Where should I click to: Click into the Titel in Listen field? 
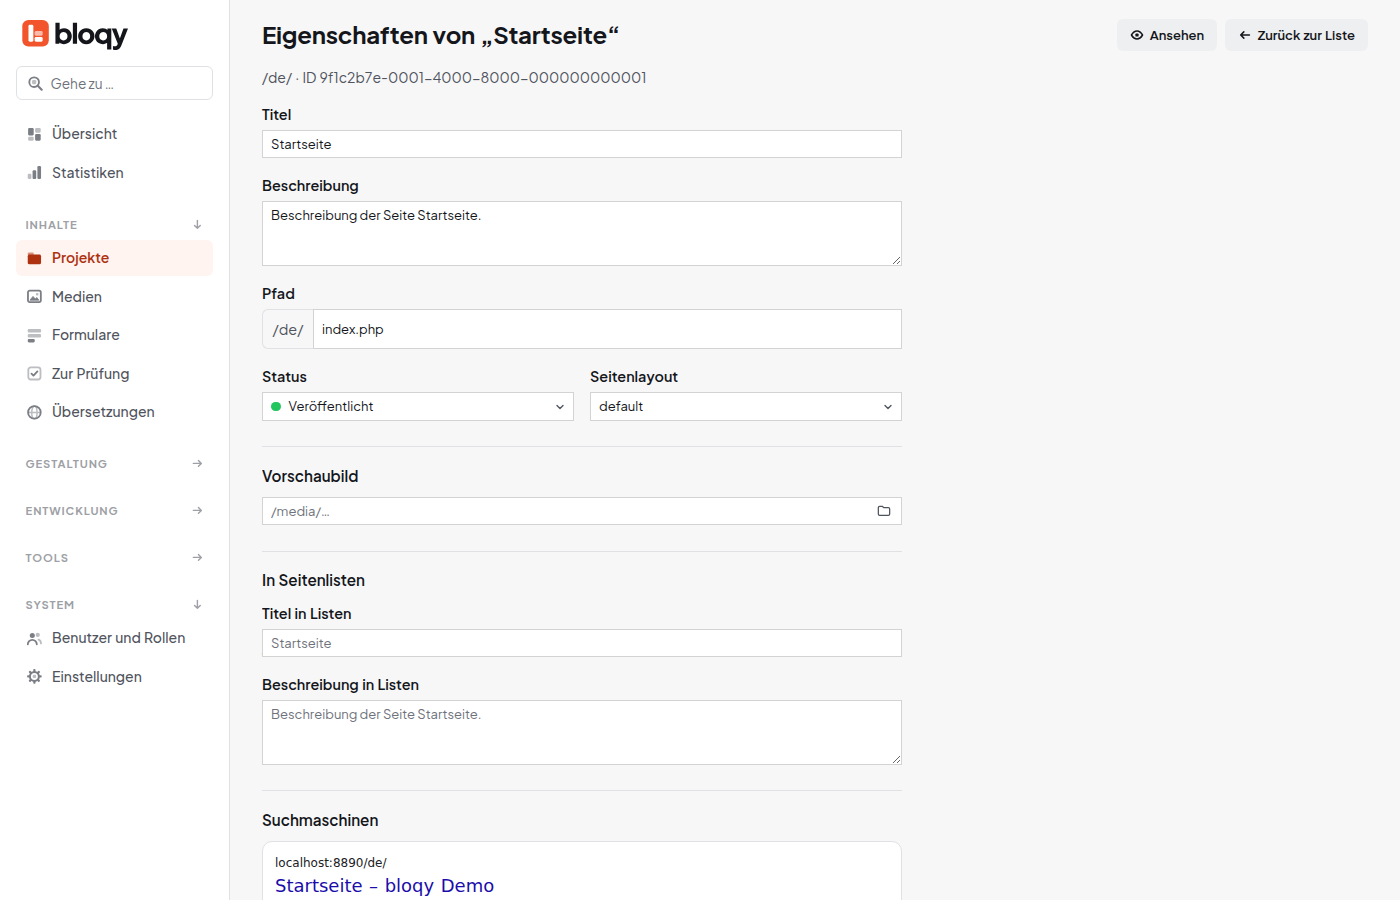tap(582, 643)
